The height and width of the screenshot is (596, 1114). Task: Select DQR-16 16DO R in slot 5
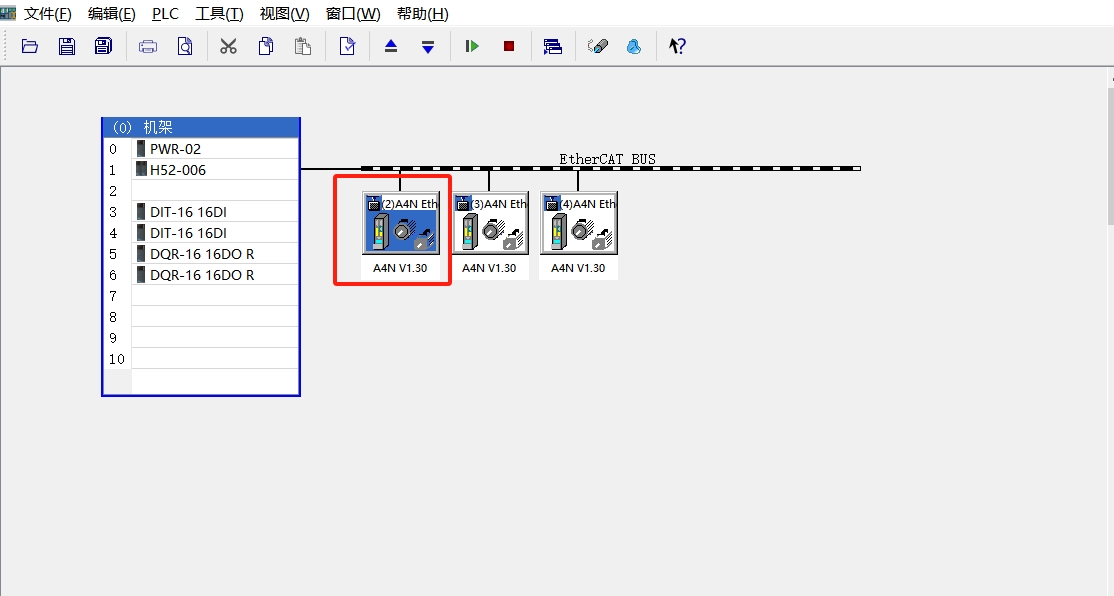[201, 254]
